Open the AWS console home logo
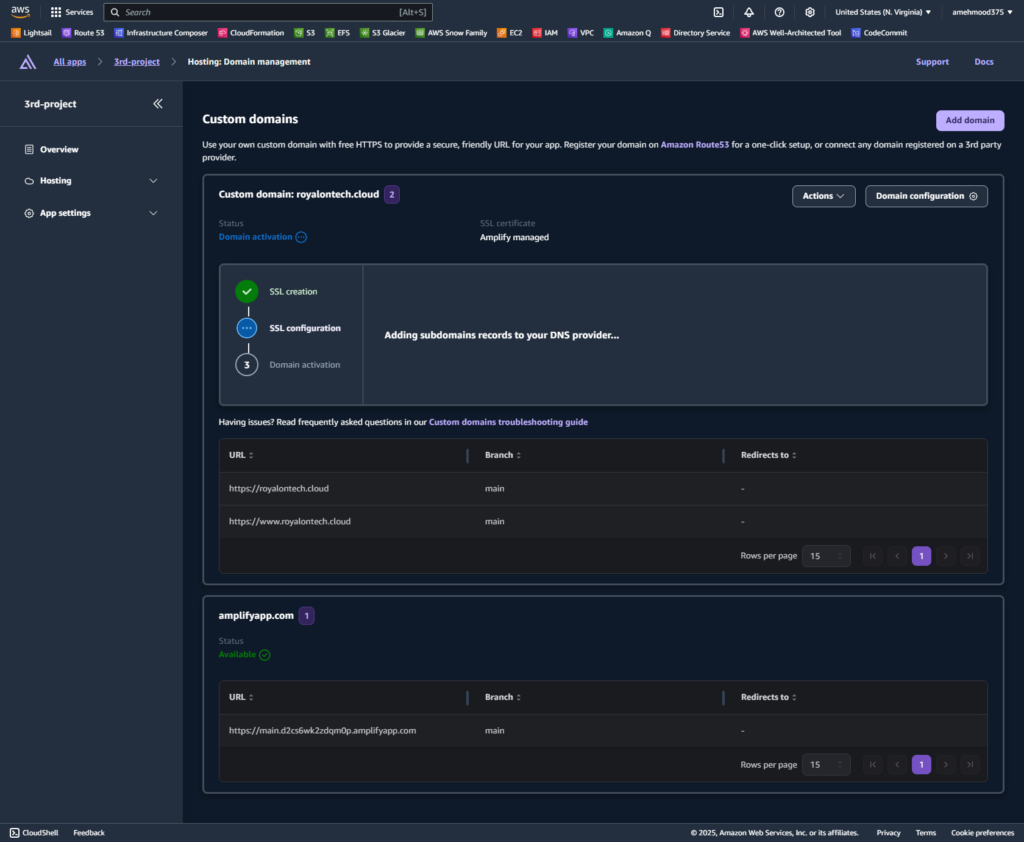This screenshot has width=1024, height=842. click(20, 12)
